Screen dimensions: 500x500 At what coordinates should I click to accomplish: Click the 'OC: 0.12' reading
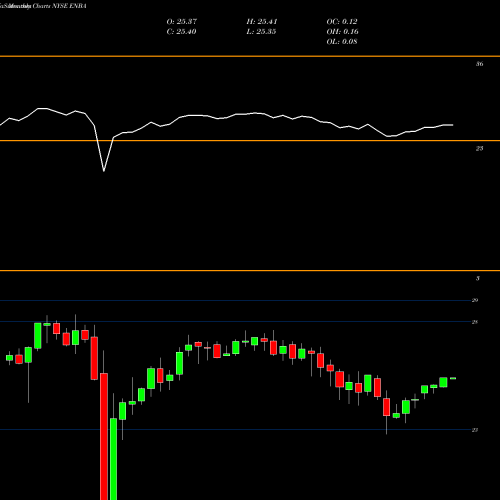[x=342, y=22]
